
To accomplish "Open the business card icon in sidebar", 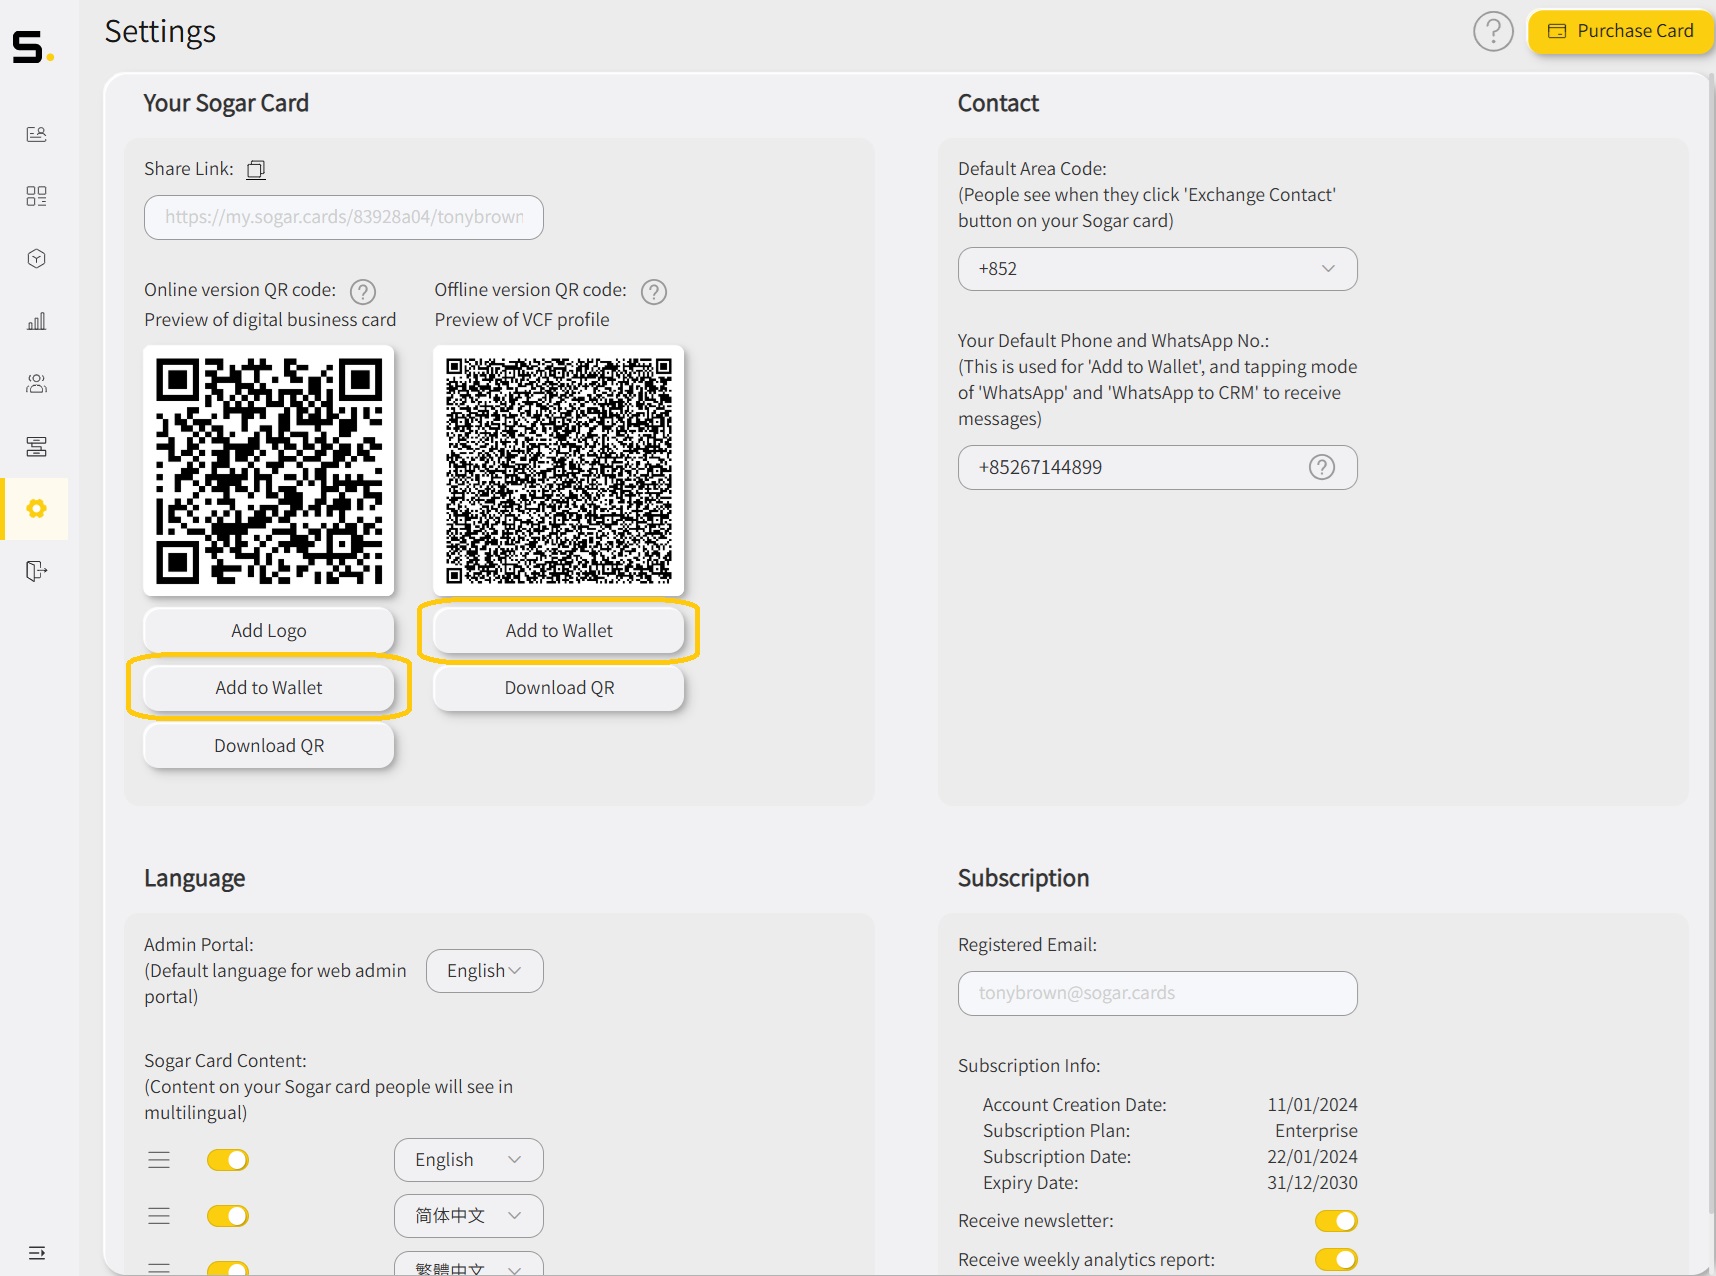I will 37,134.
